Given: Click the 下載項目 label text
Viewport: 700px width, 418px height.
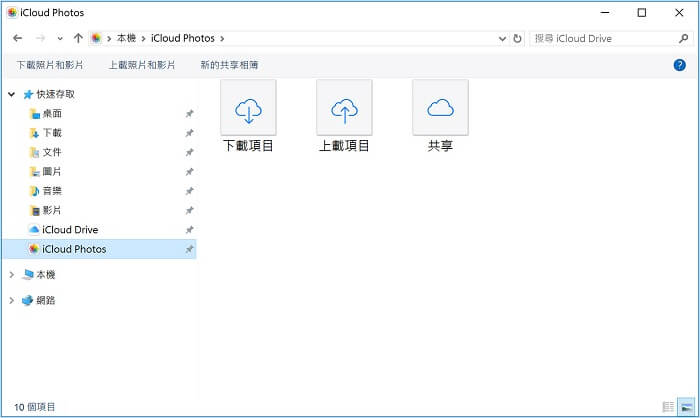Looking at the screenshot, I should click(x=248, y=146).
